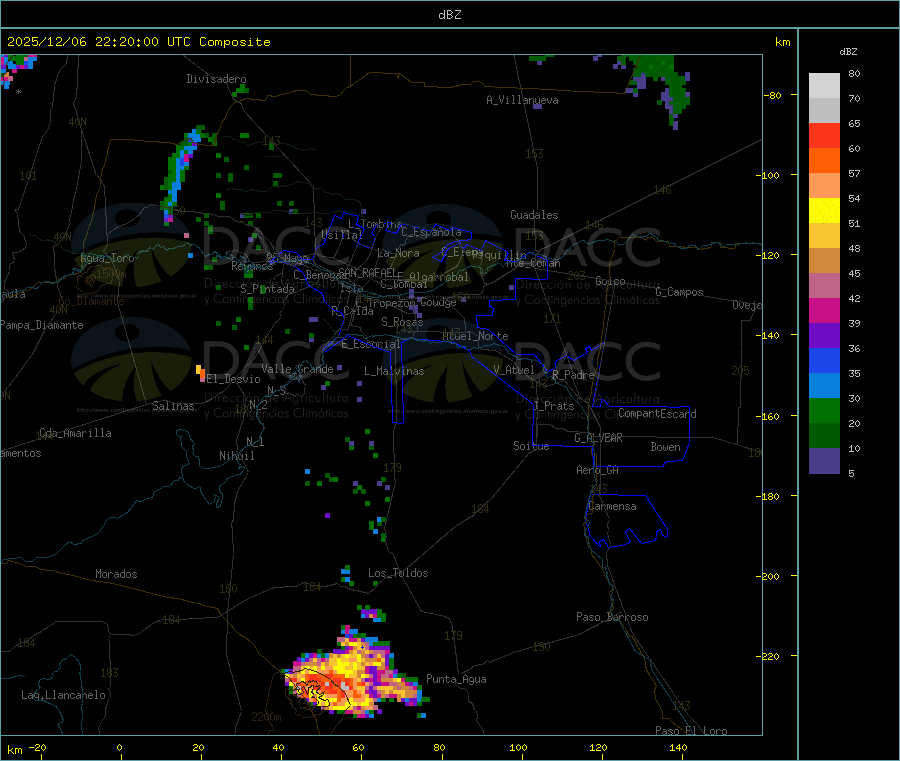Click the R_Padre label
This screenshot has width=900, height=761.
coord(573,375)
